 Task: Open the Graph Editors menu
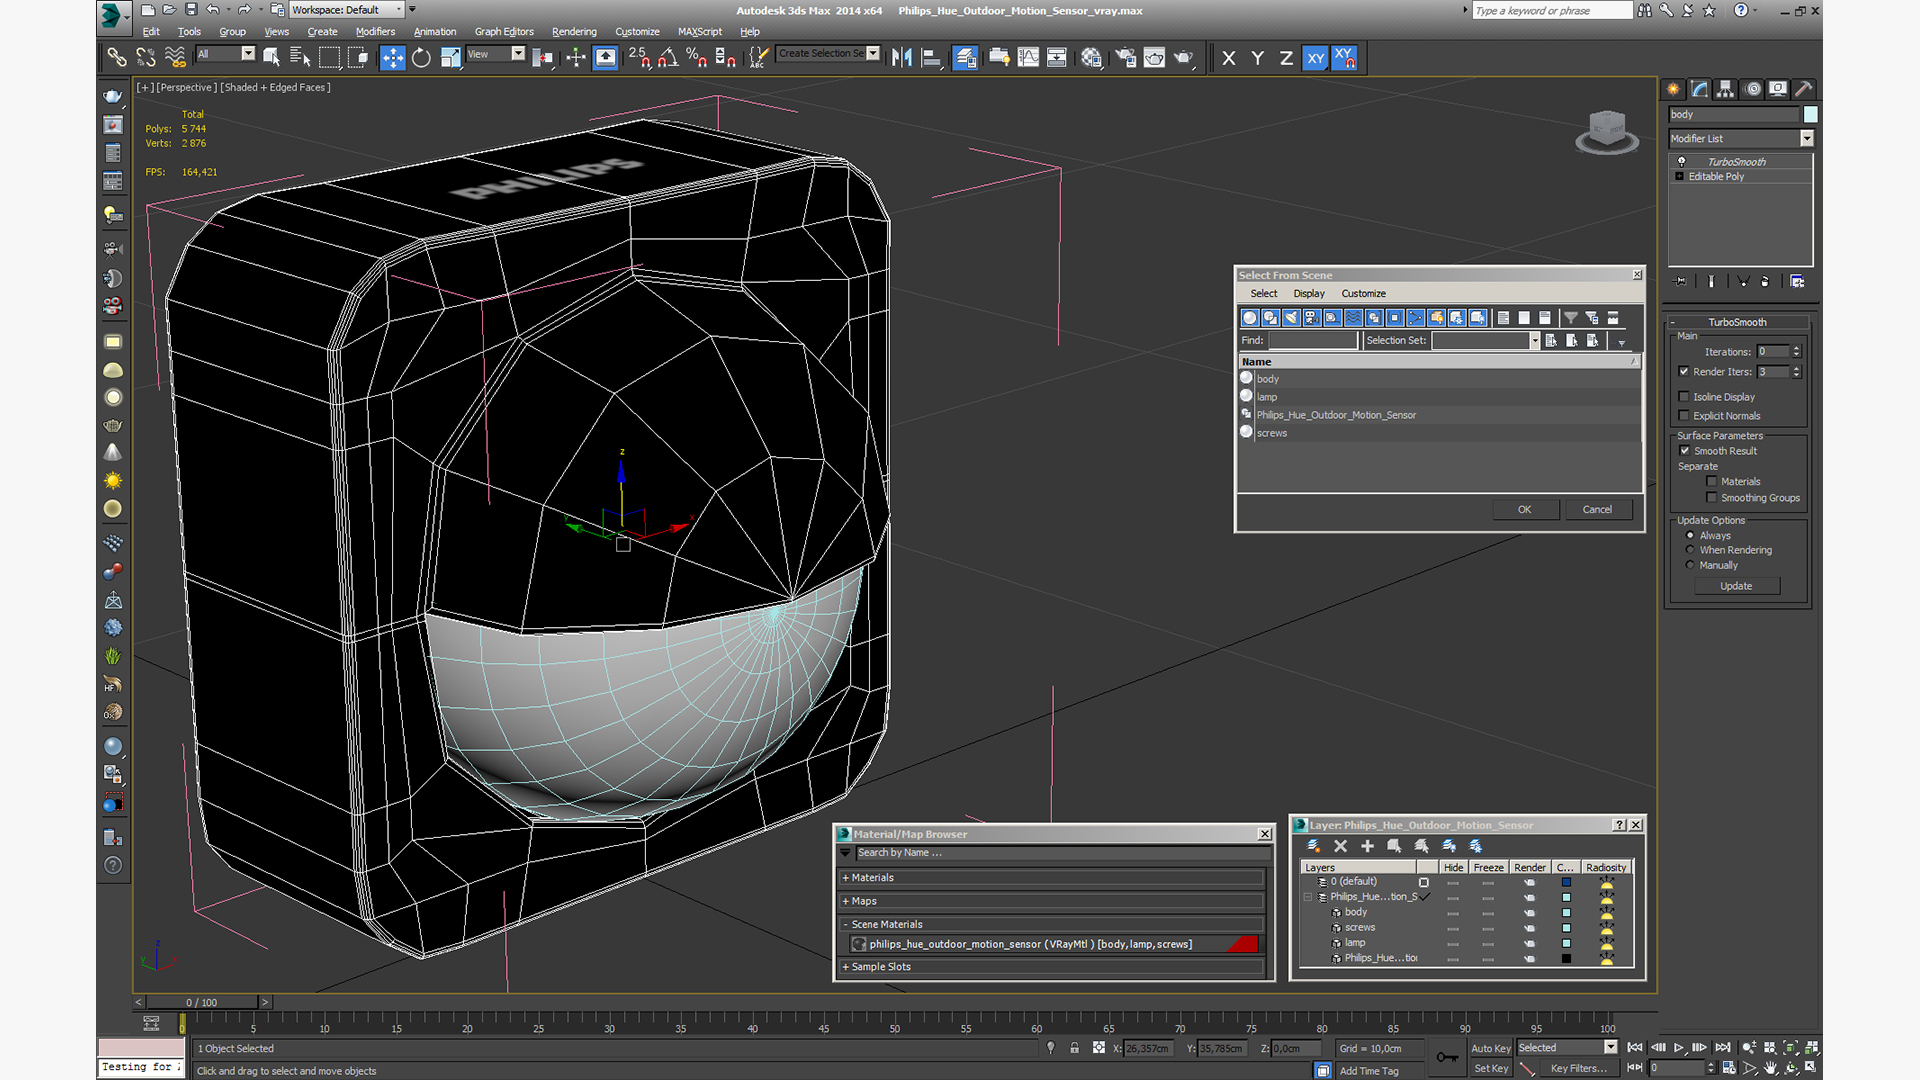click(x=504, y=31)
